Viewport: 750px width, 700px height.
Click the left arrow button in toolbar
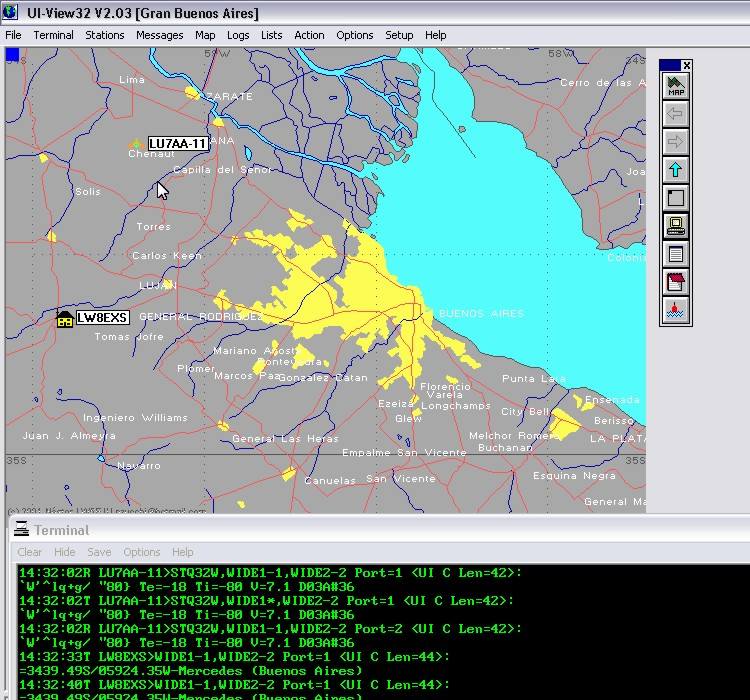click(x=676, y=114)
